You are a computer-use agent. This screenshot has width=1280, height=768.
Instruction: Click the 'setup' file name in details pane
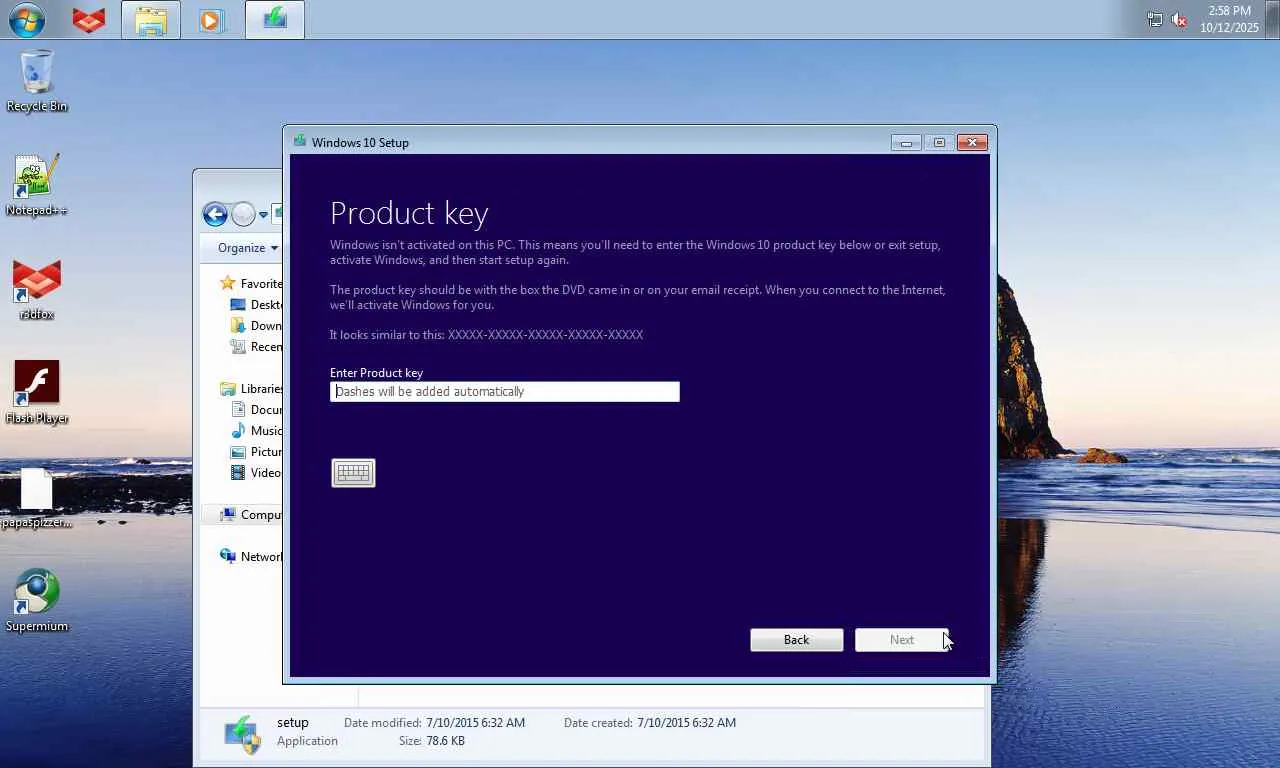pyautogui.click(x=293, y=723)
